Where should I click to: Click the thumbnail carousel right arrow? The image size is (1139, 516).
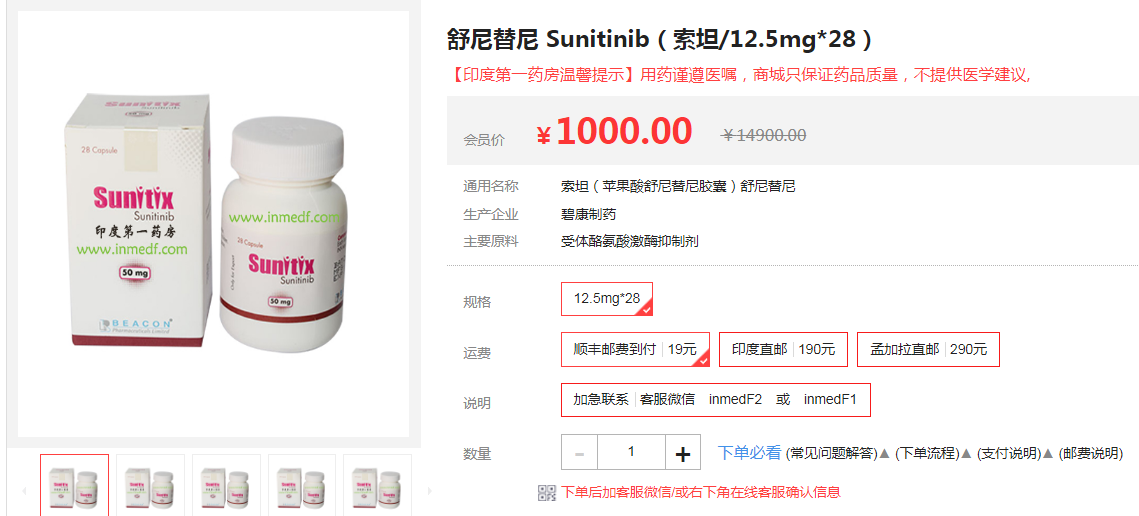[x=428, y=491]
